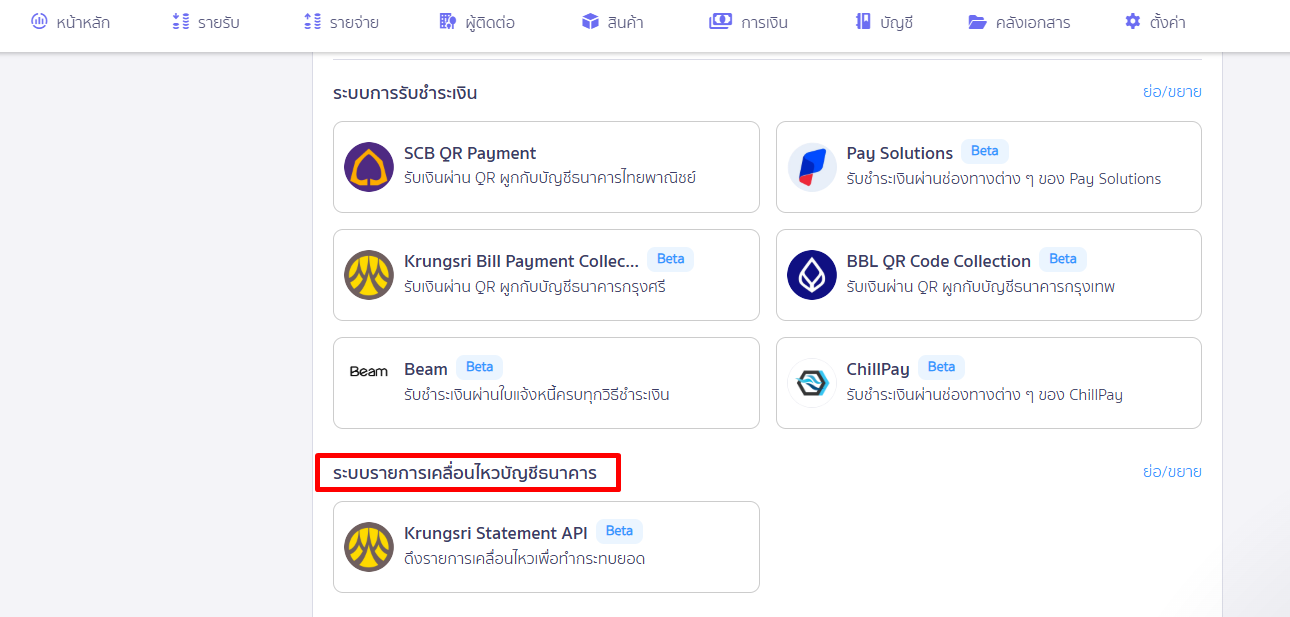Viewport: 1290px width, 617px height.
Task: Click the expense icon beside รายจ่าย
Action: pyautogui.click(x=313, y=21)
